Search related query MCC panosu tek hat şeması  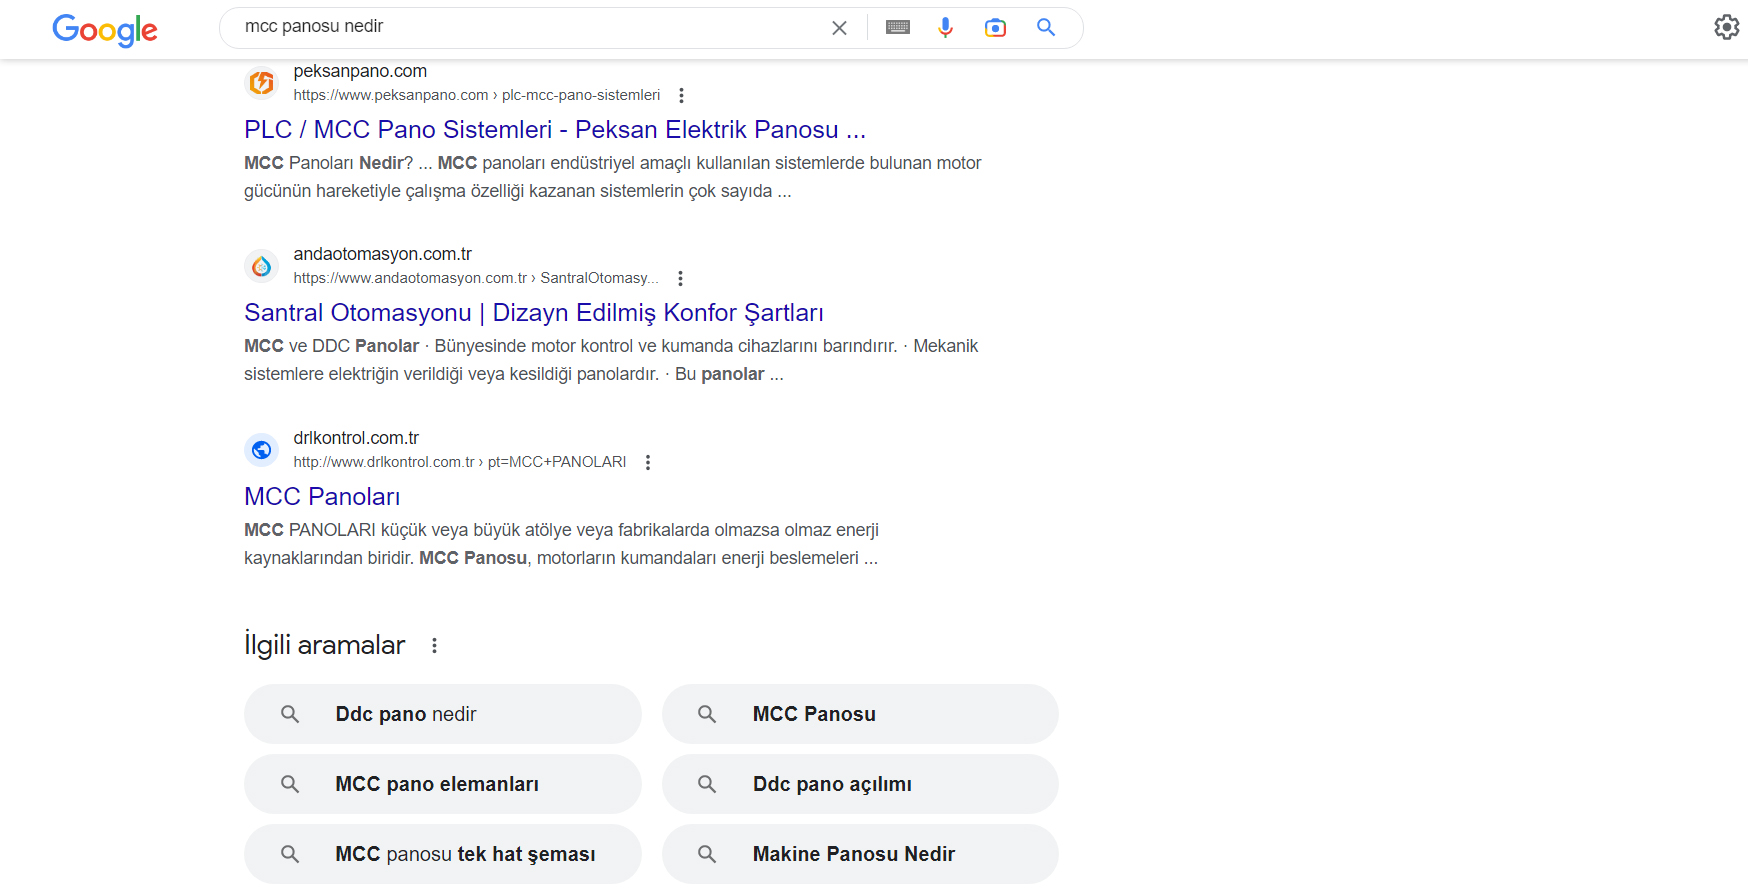click(x=442, y=854)
